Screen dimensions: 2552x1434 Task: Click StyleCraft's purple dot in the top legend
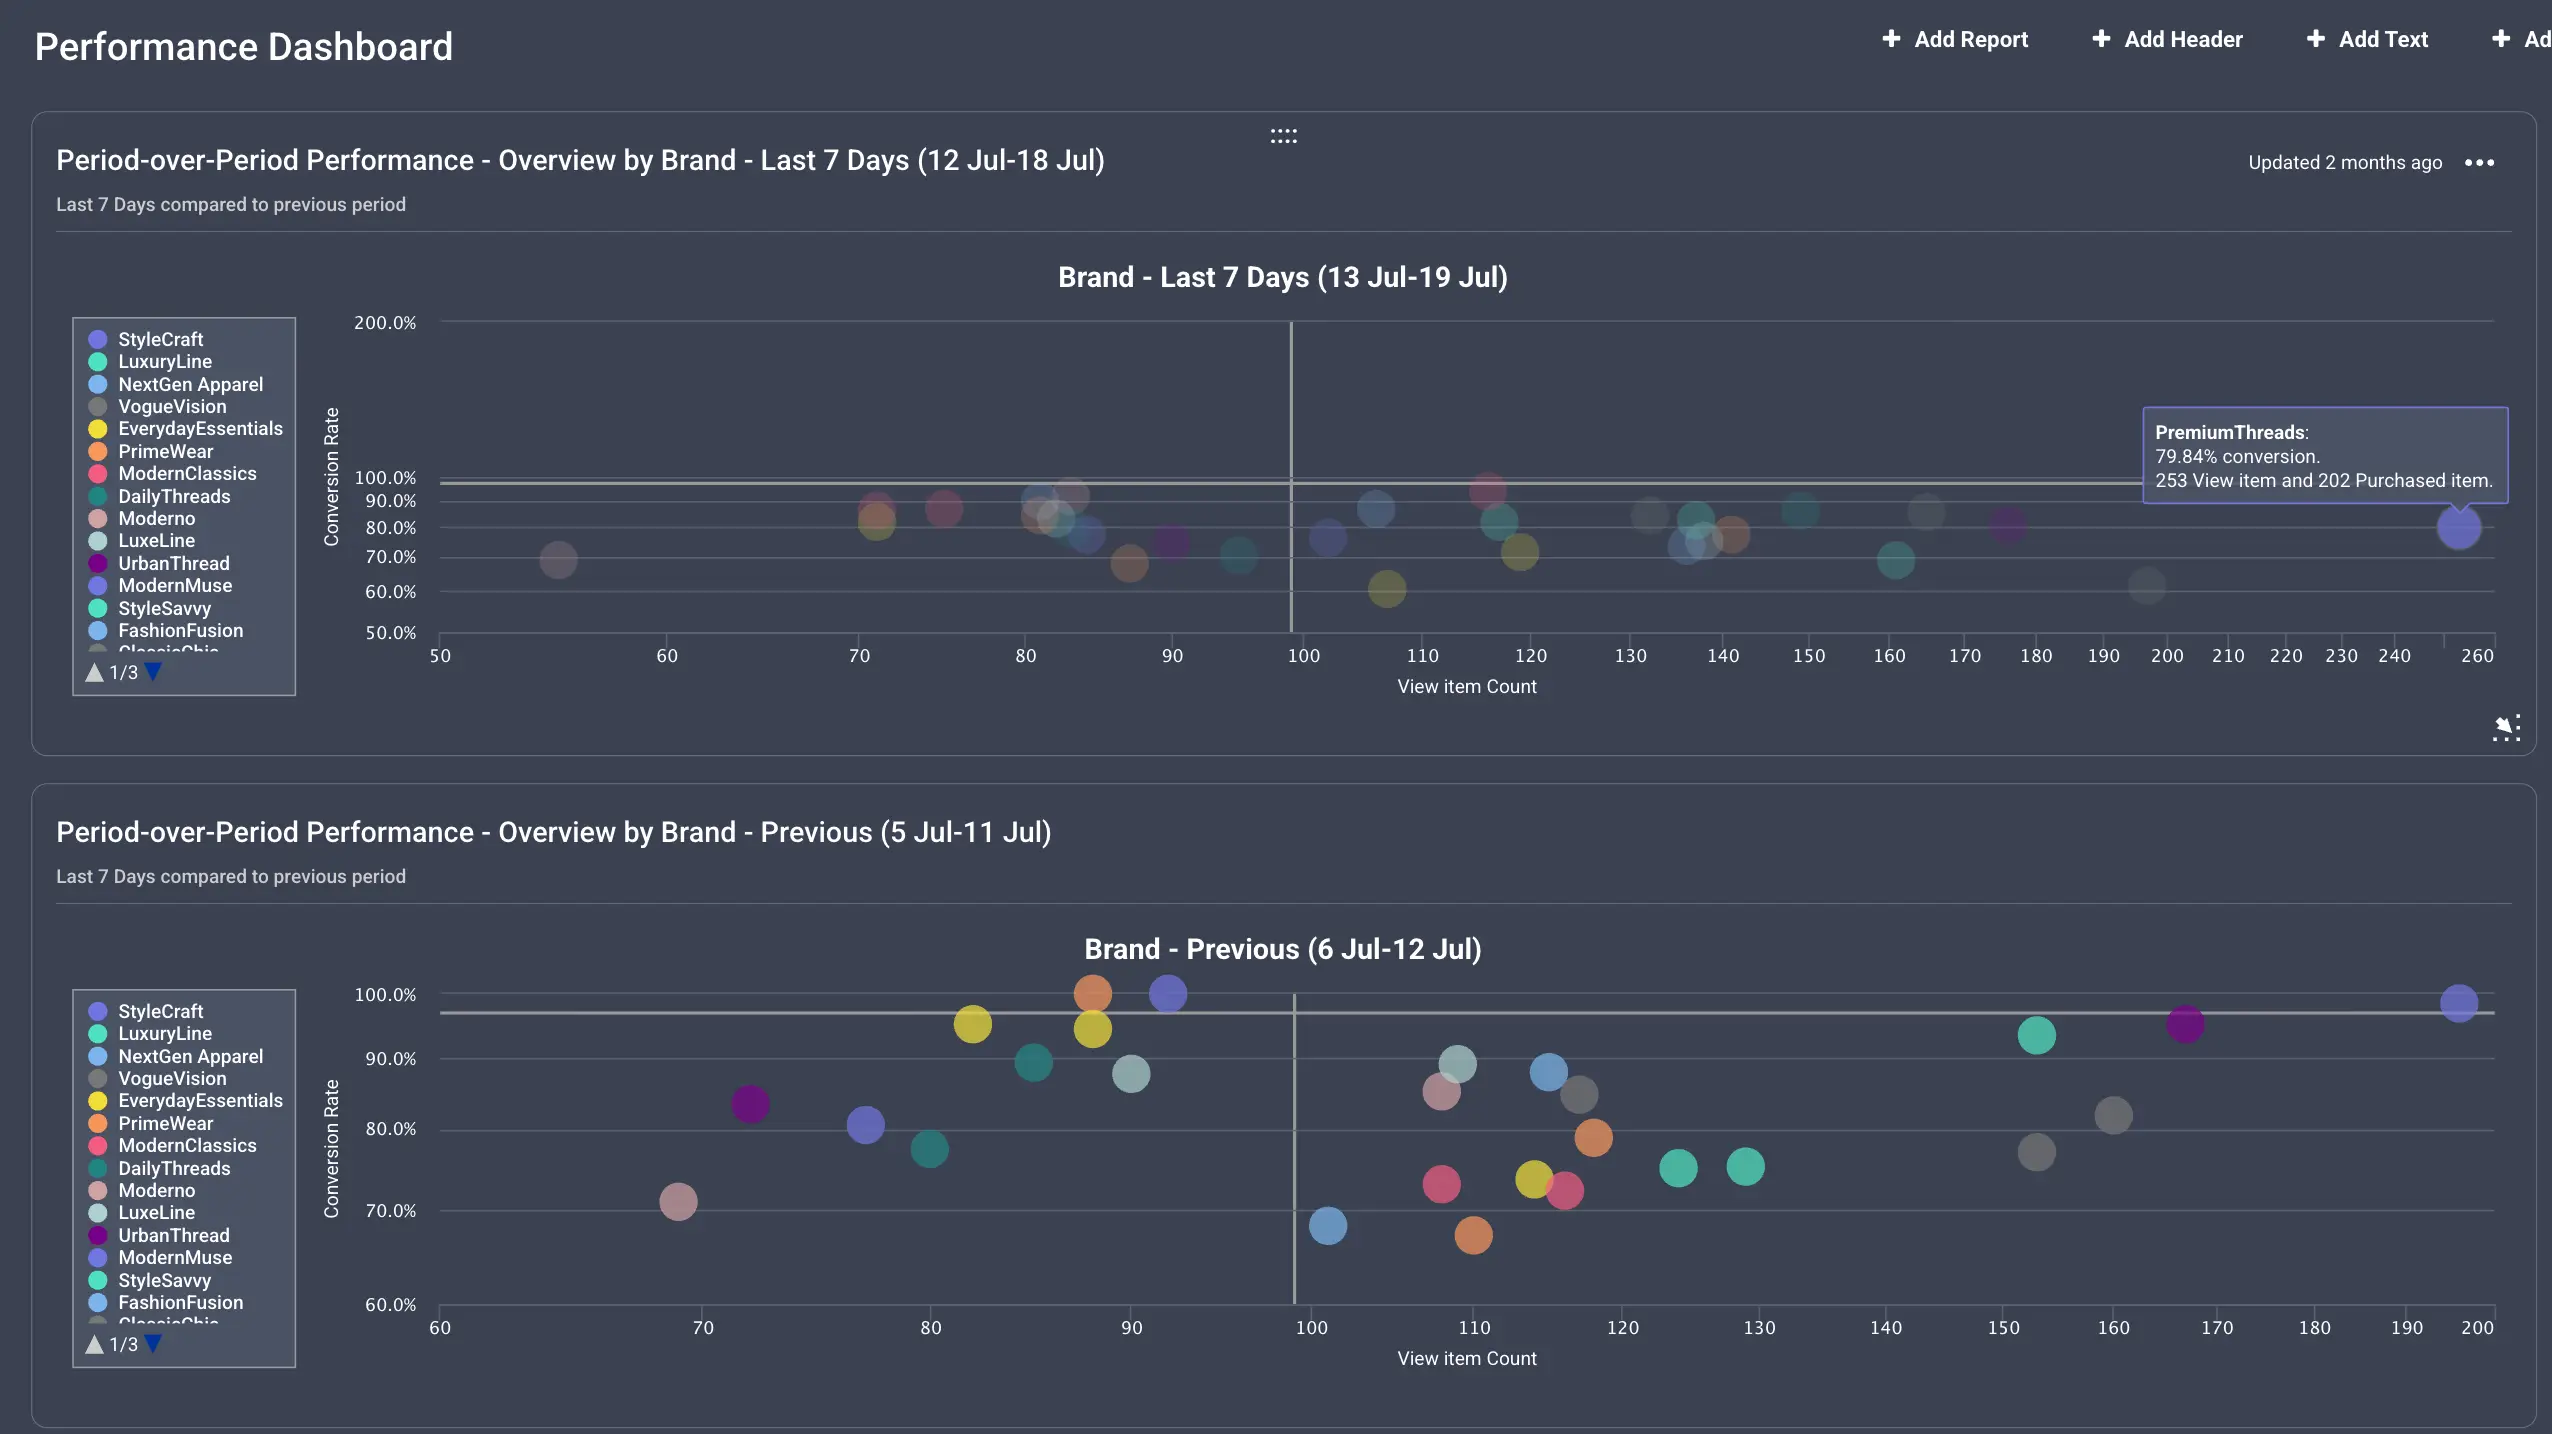click(96, 338)
